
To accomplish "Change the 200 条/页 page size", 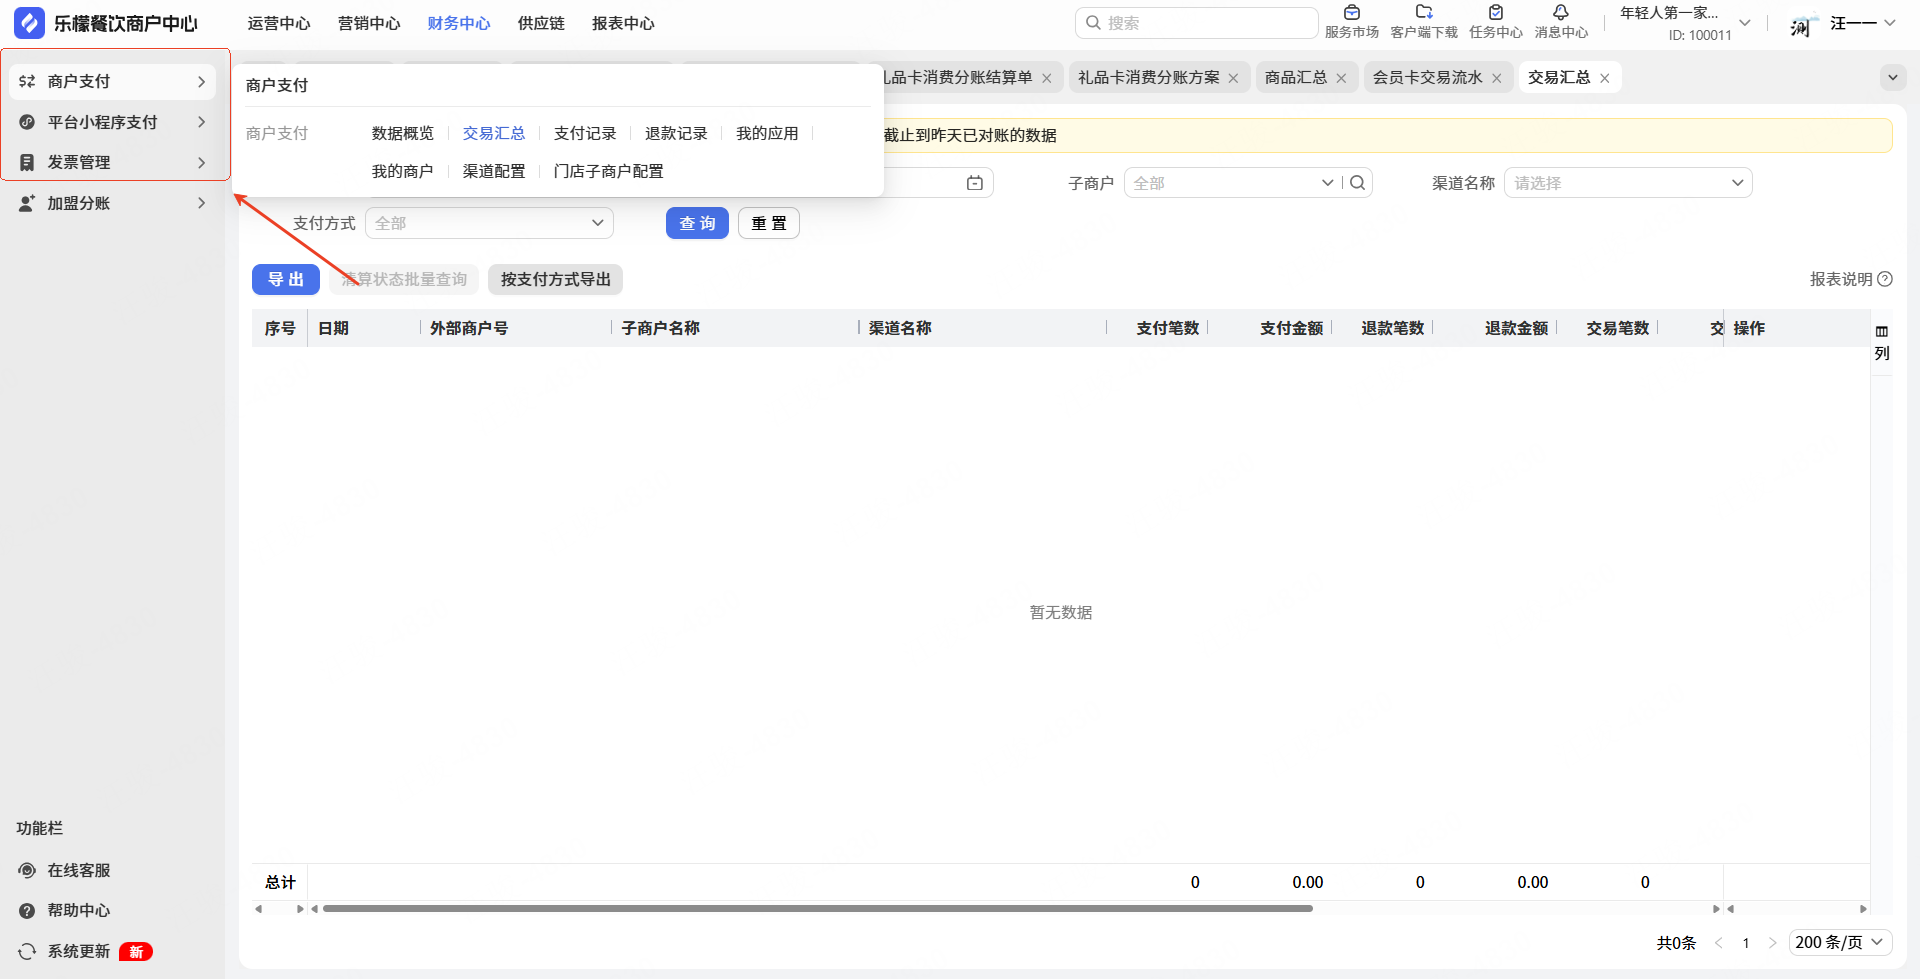I will tap(1839, 942).
